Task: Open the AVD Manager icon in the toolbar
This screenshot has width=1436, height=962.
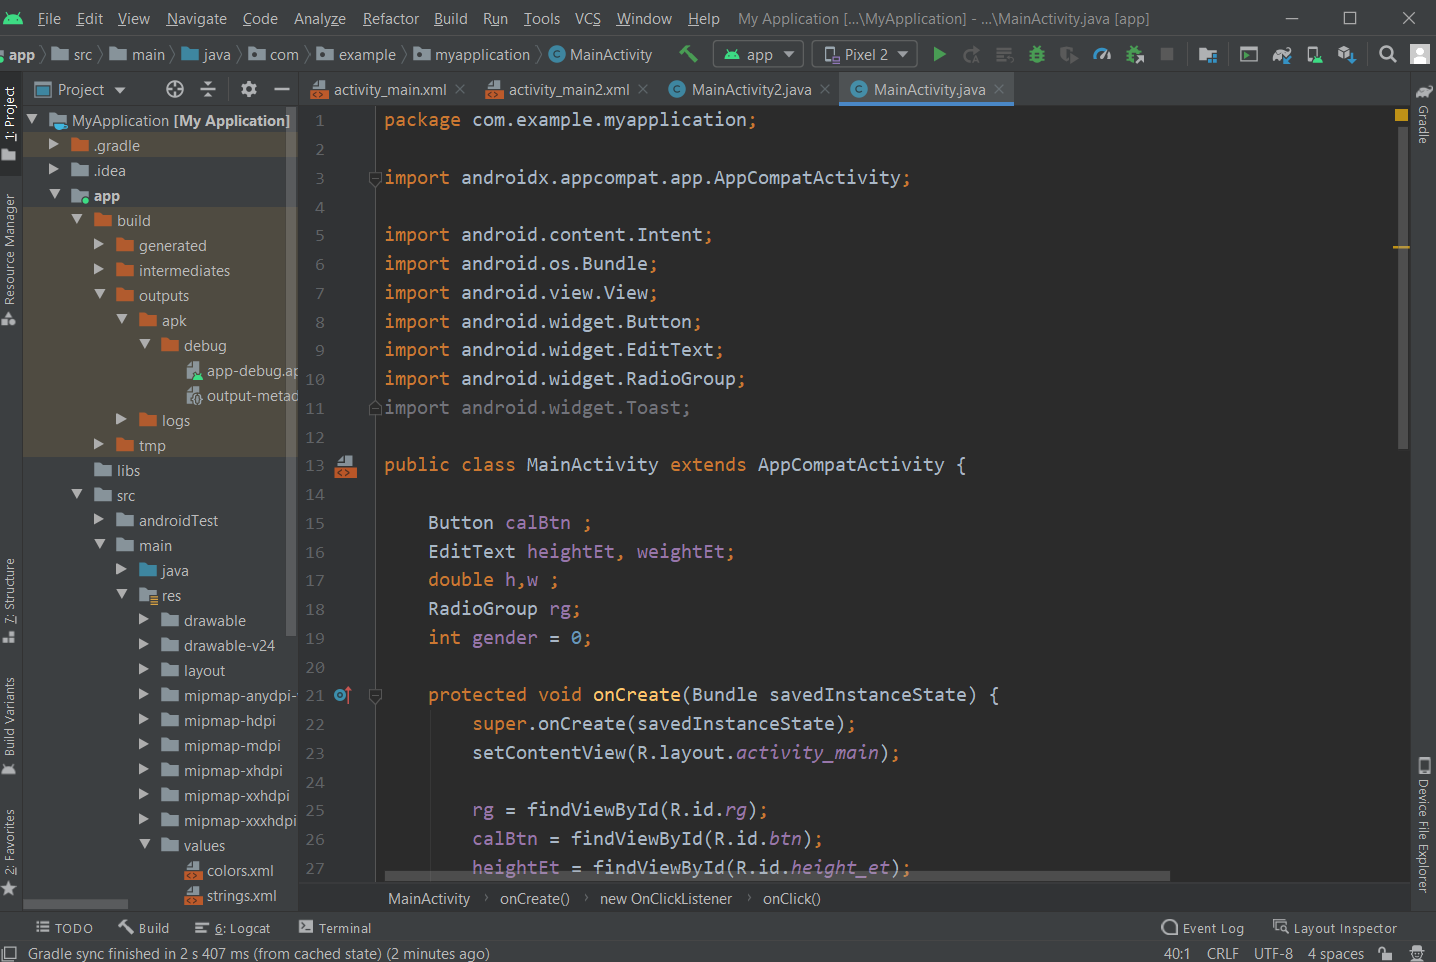Action: [1314, 54]
